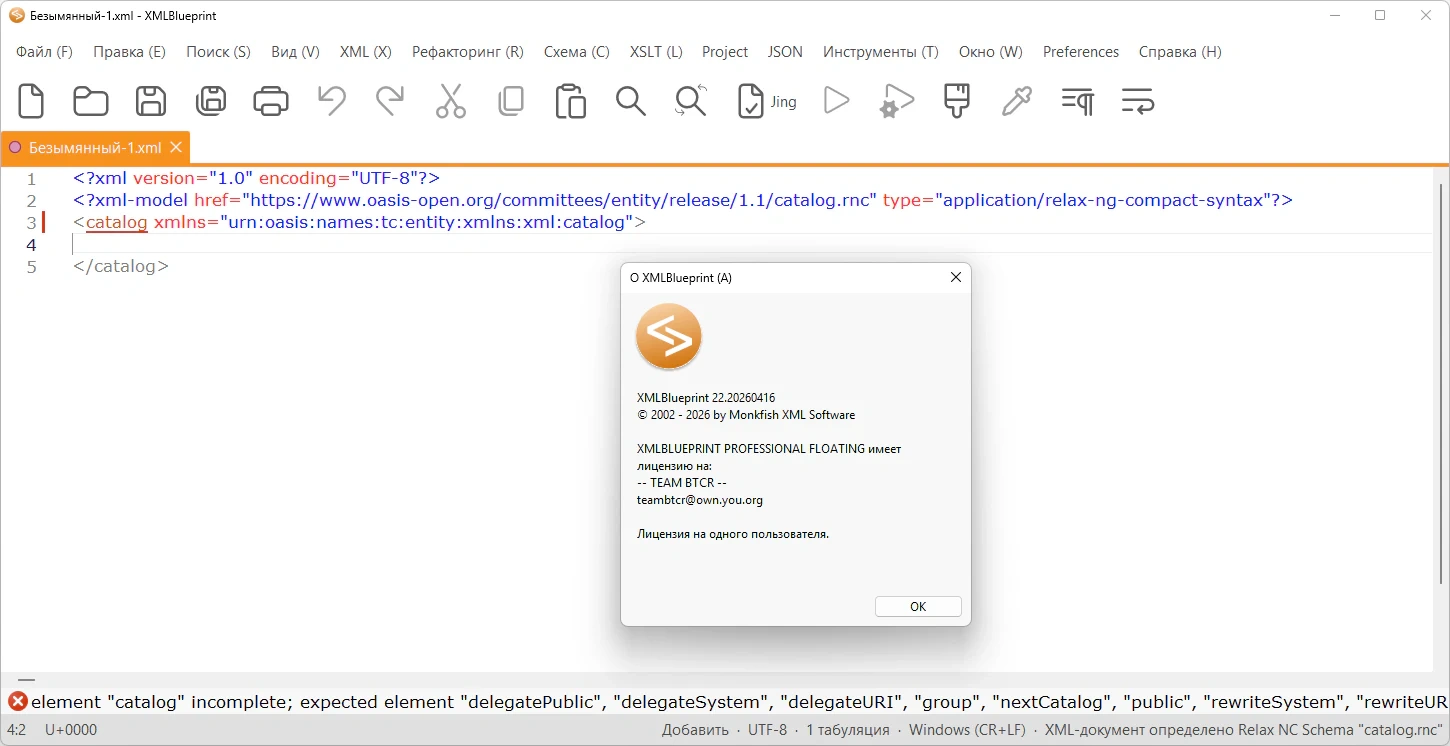Click cursor position 4:2 in status bar

click(16, 730)
